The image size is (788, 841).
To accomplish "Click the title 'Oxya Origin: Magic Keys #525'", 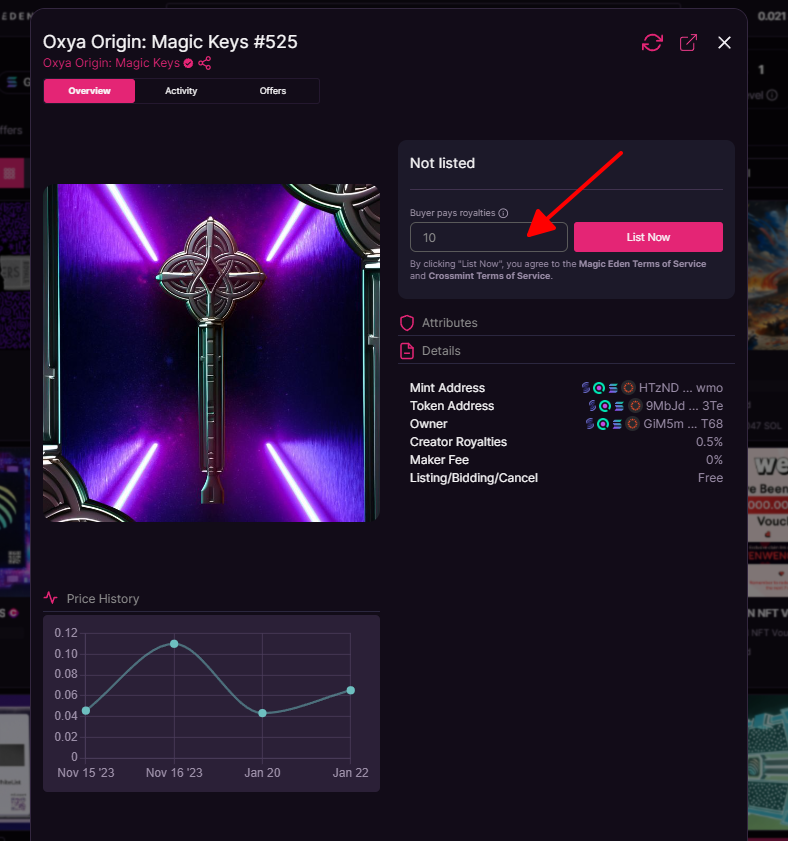I will (x=170, y=42).
